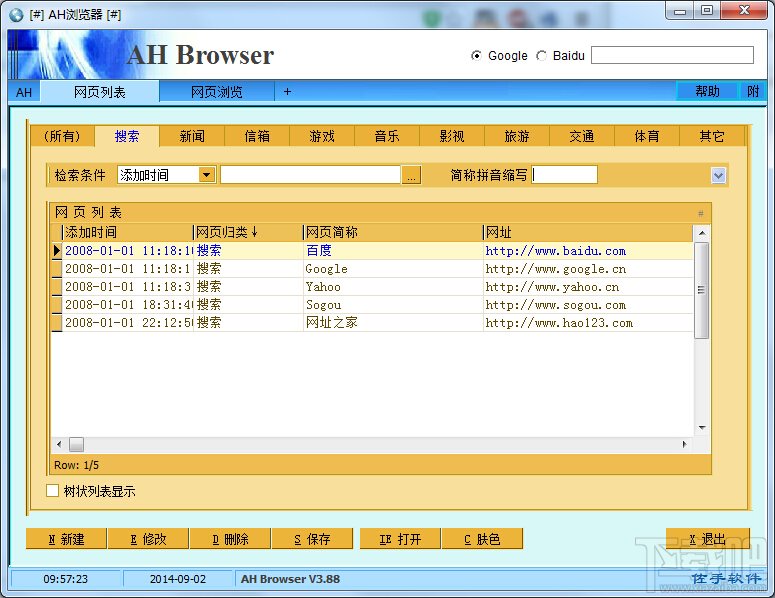Screen dimensions: 775x598
Task: Click the horizontal scrollbar right arrow
Action: click(685, 444)
